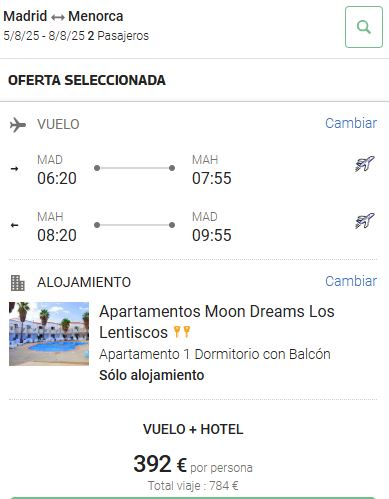This screenshot has height=499, width=389.
Task: Click the return left-arrow direction icon
Action: 14,225
